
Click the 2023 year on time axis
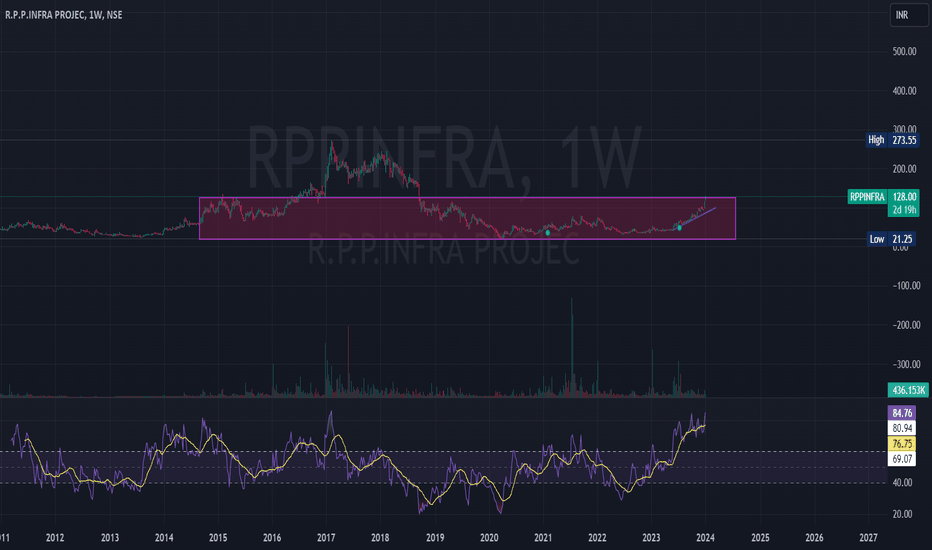pyautogui.click(x=651, y=538)
